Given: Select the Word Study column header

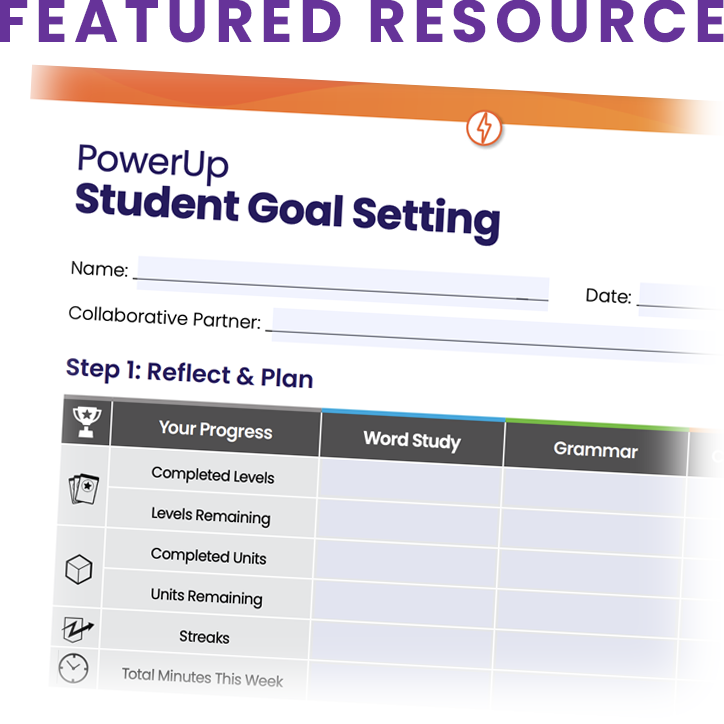Looking at the screenshot, I should point(412,439).
